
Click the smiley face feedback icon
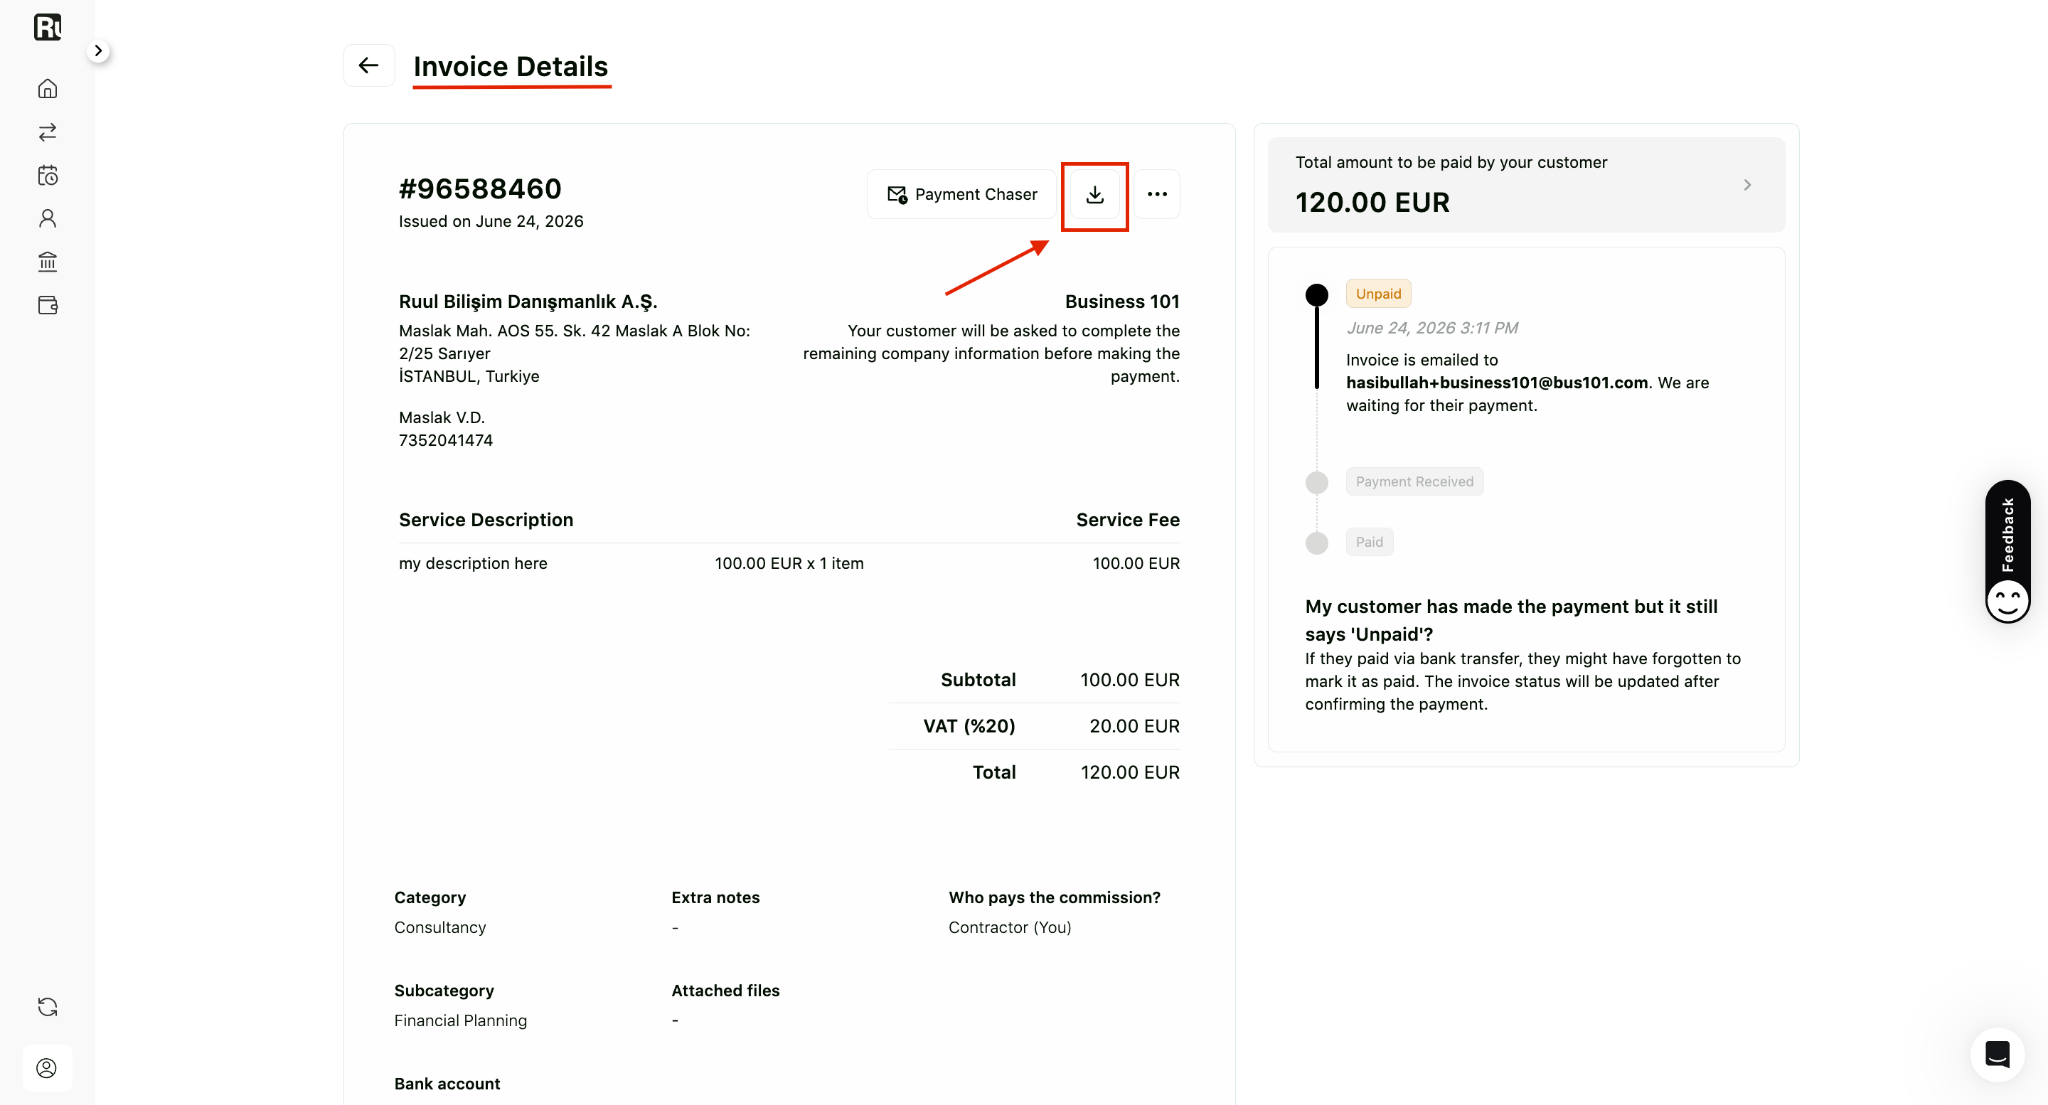coord(2007,602)
